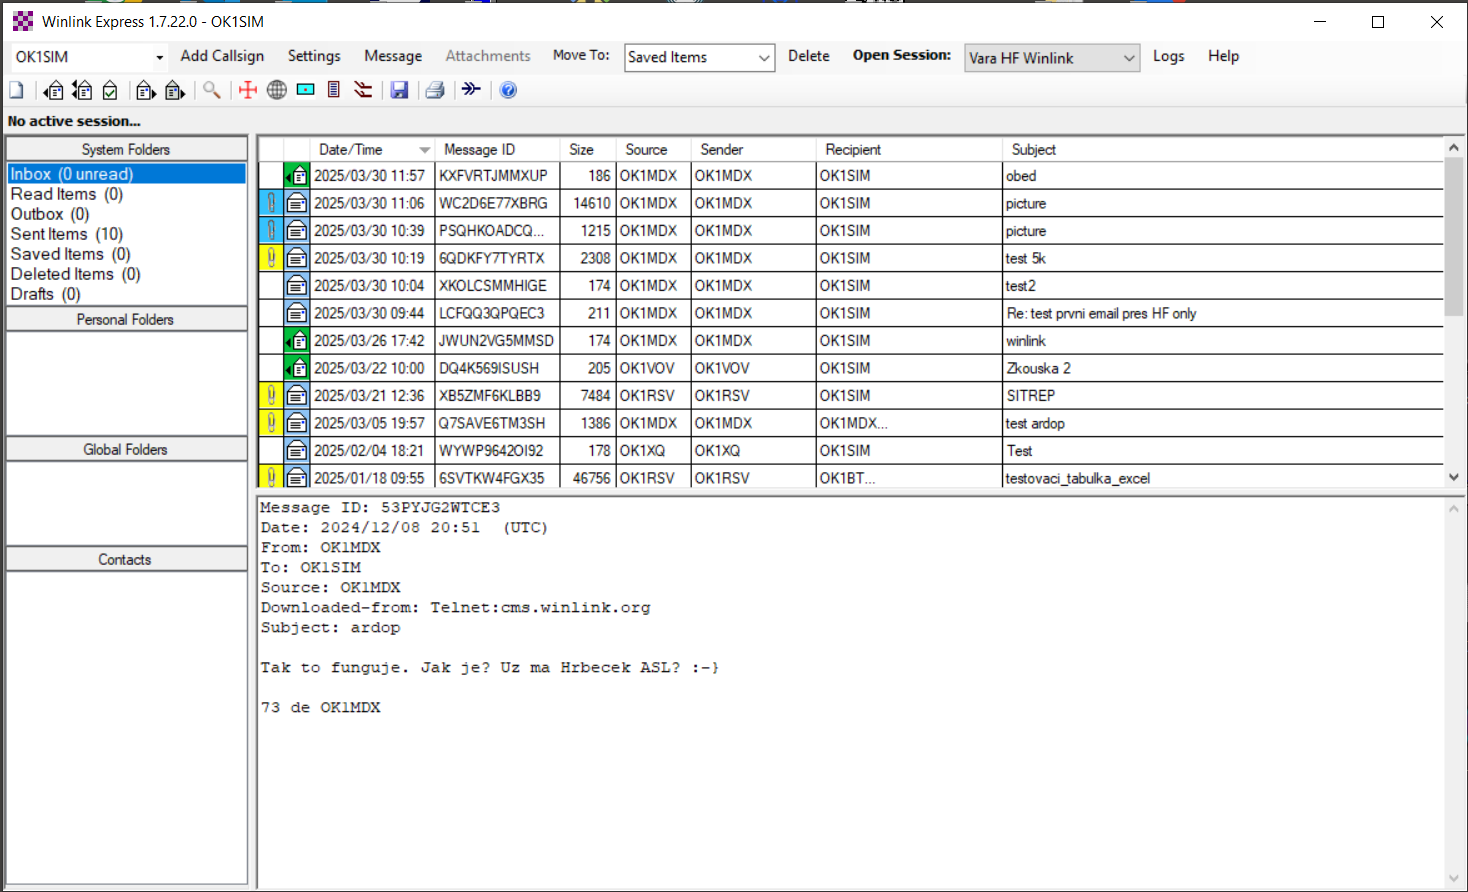Image resolution: width=1468 pixels, height=892 pixels.
Task: Click the dark red document list icon
Action: pos(334,90)
